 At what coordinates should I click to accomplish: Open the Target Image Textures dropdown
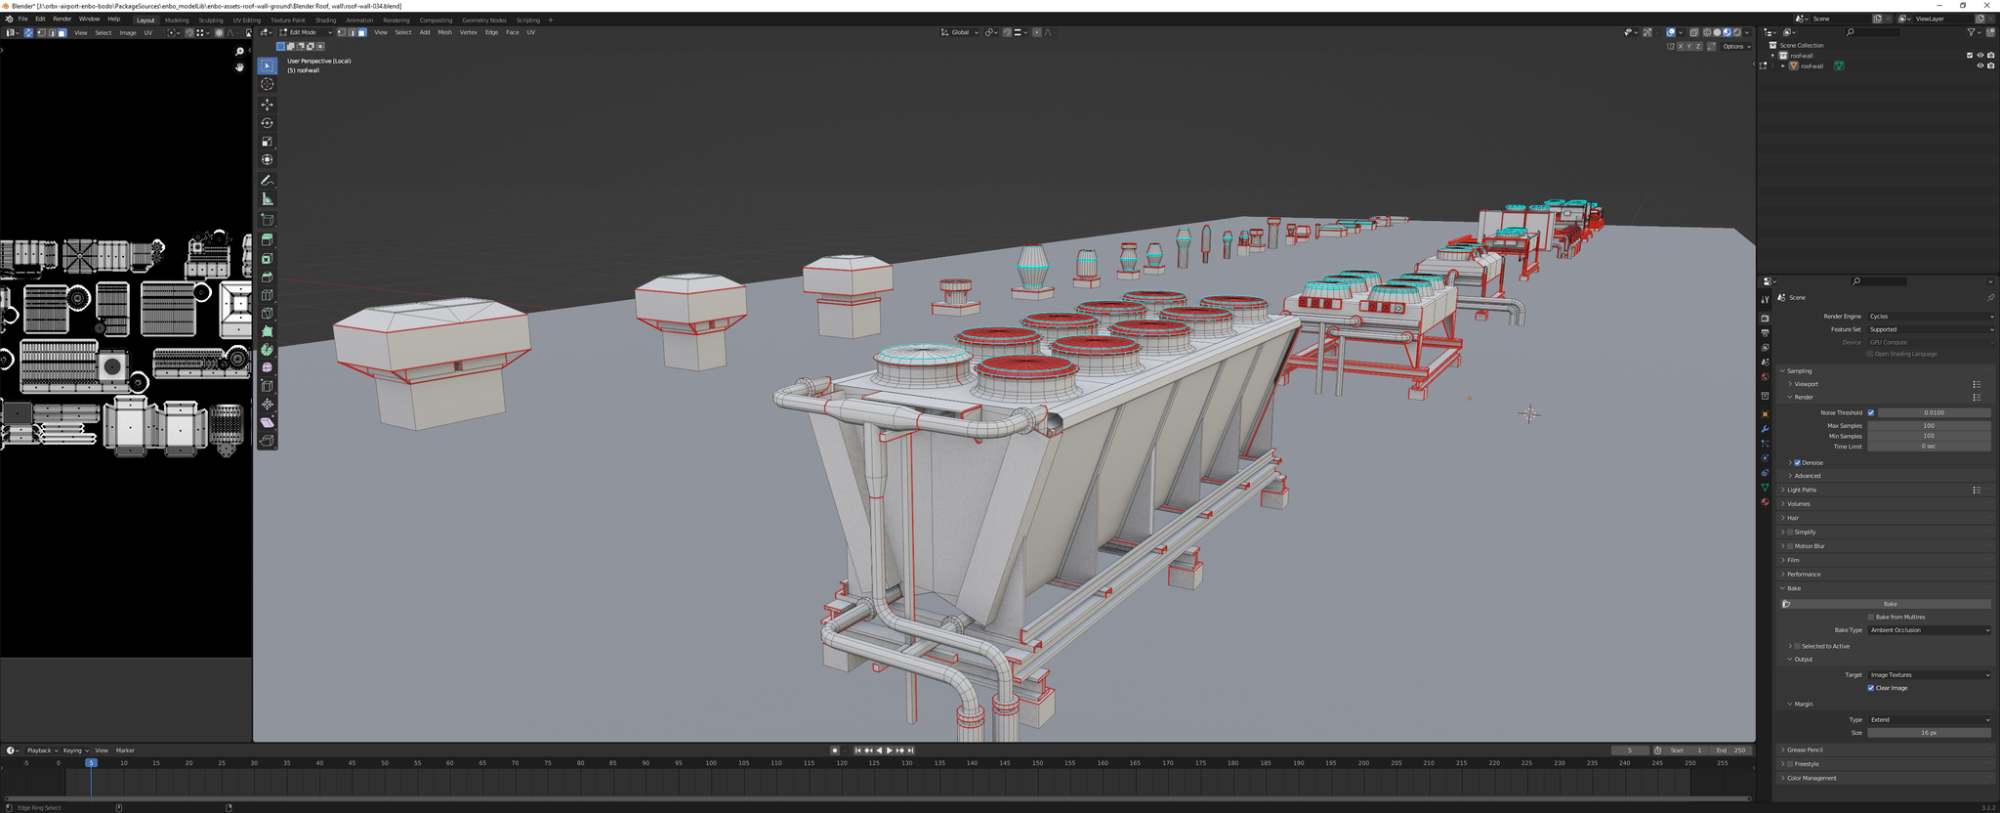(x=1930, y=675)
